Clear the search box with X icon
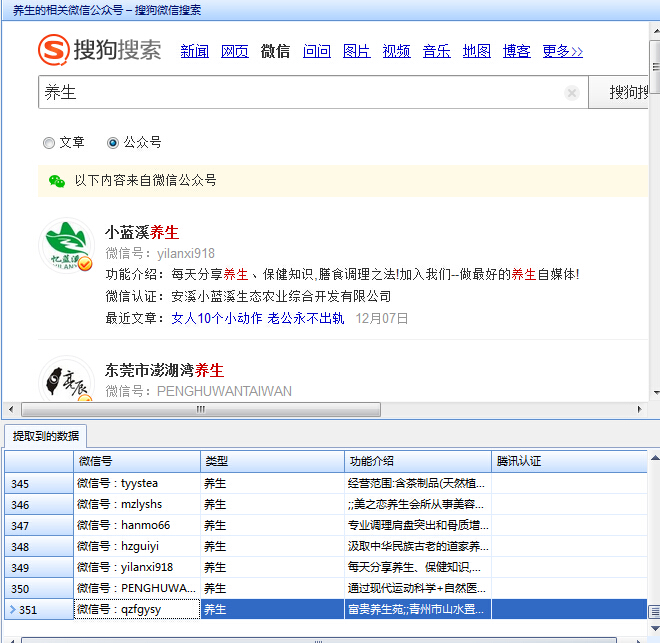The height and width of the screenshot is (643, 660). 572,93
